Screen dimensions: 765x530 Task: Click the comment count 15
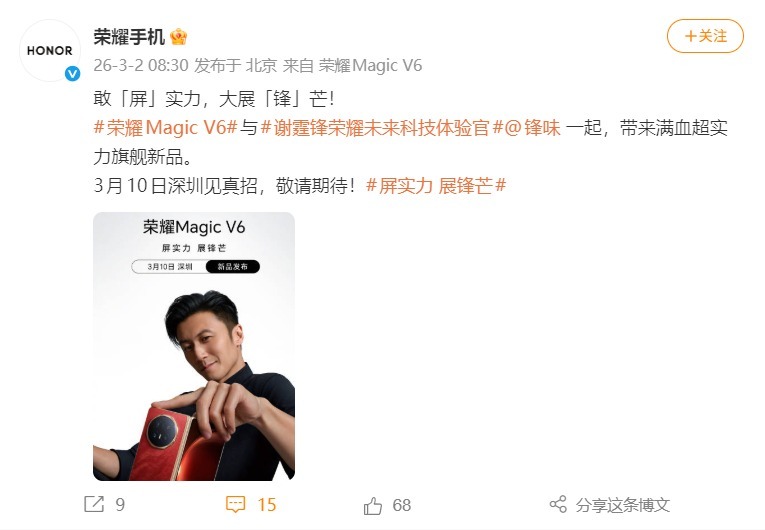click(x=267, y=505)
